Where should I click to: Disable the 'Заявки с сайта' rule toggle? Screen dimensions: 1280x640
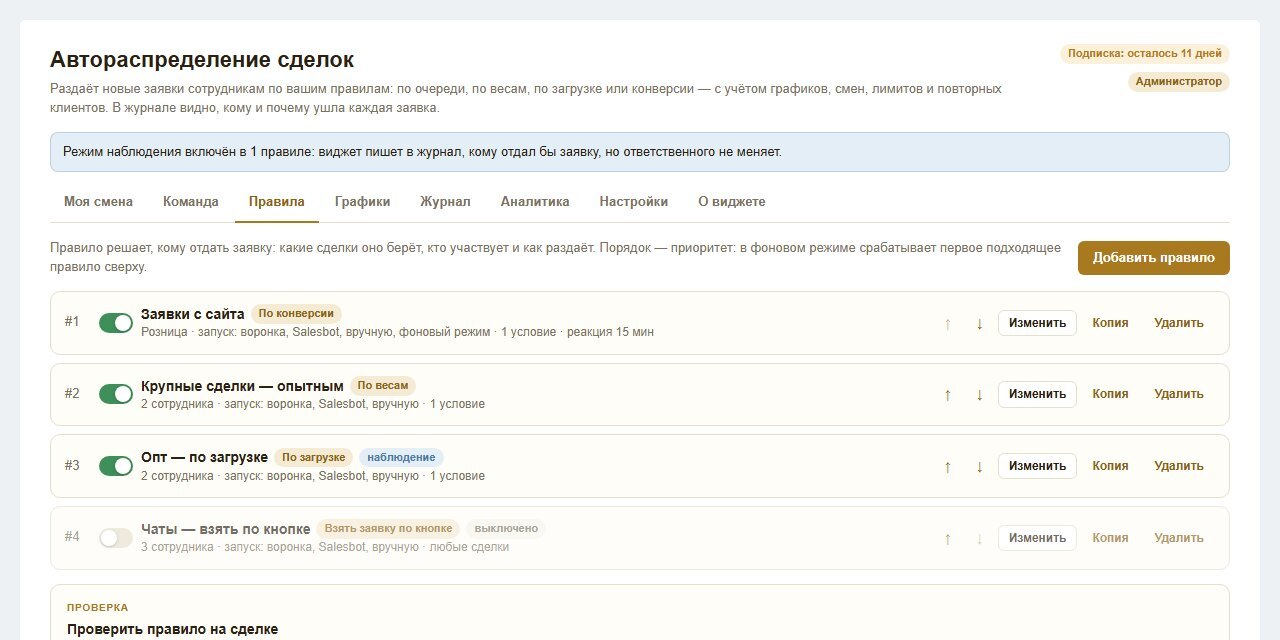tap(116, 323)
